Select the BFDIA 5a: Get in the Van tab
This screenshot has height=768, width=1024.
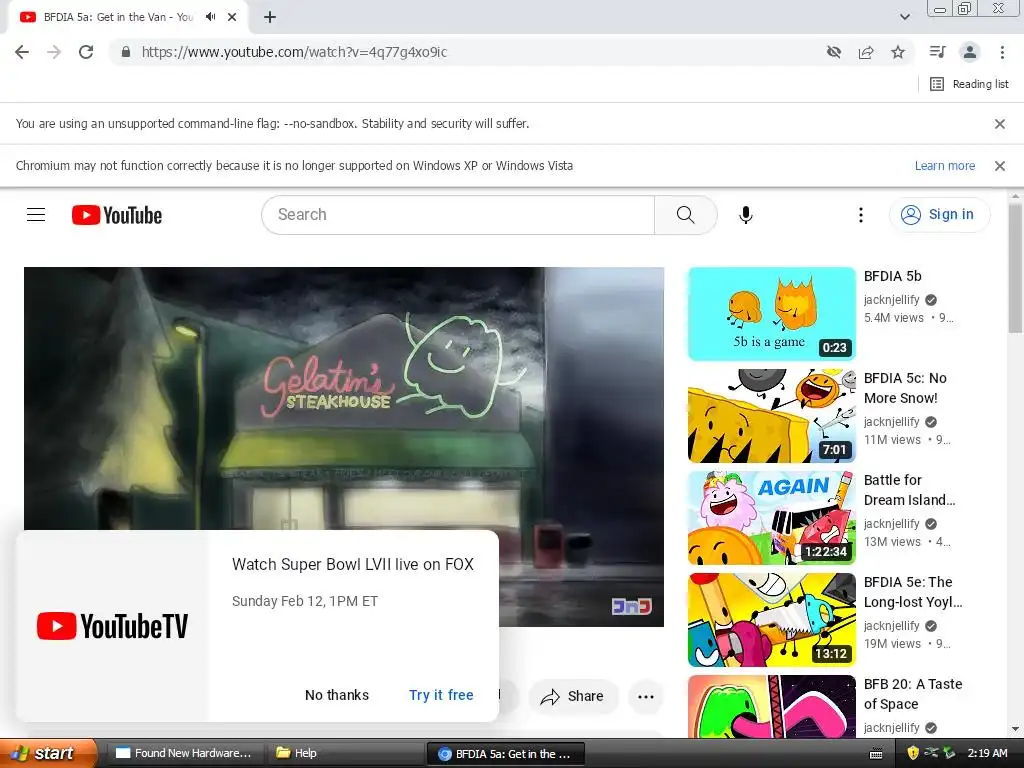click(118, 17)
